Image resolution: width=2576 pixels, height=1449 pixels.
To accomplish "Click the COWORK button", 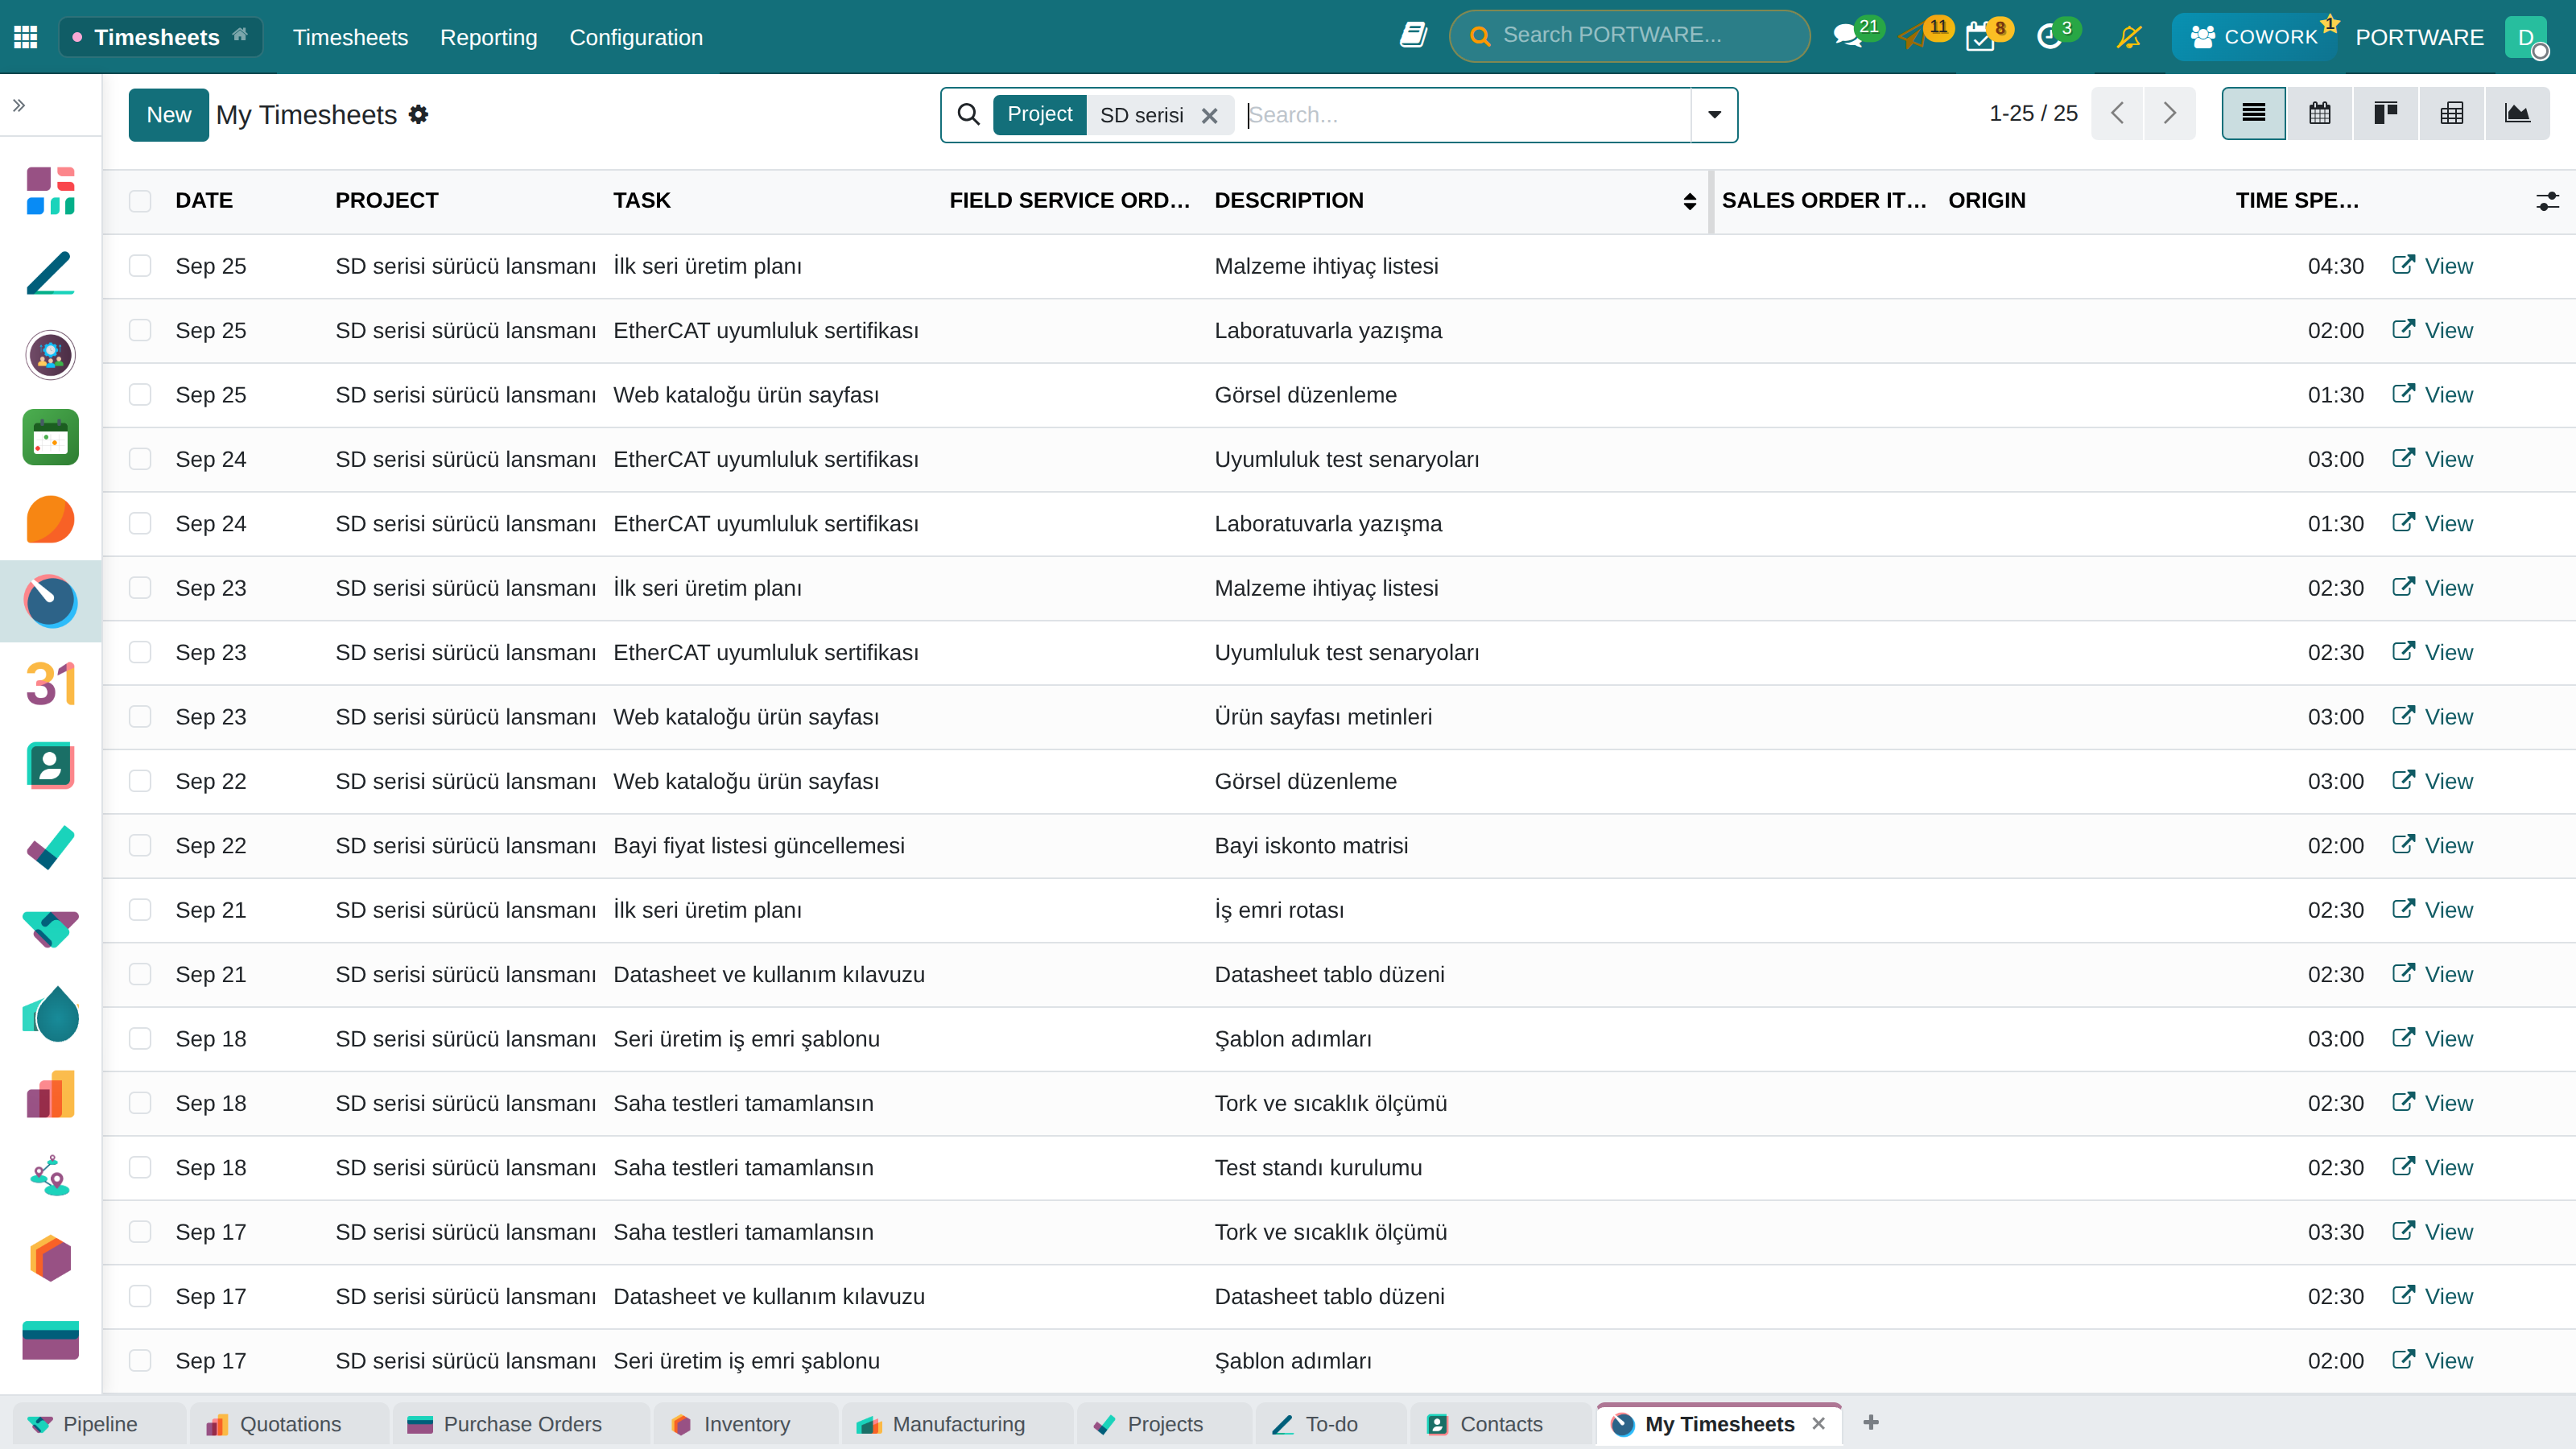I will click(2253, 37).
